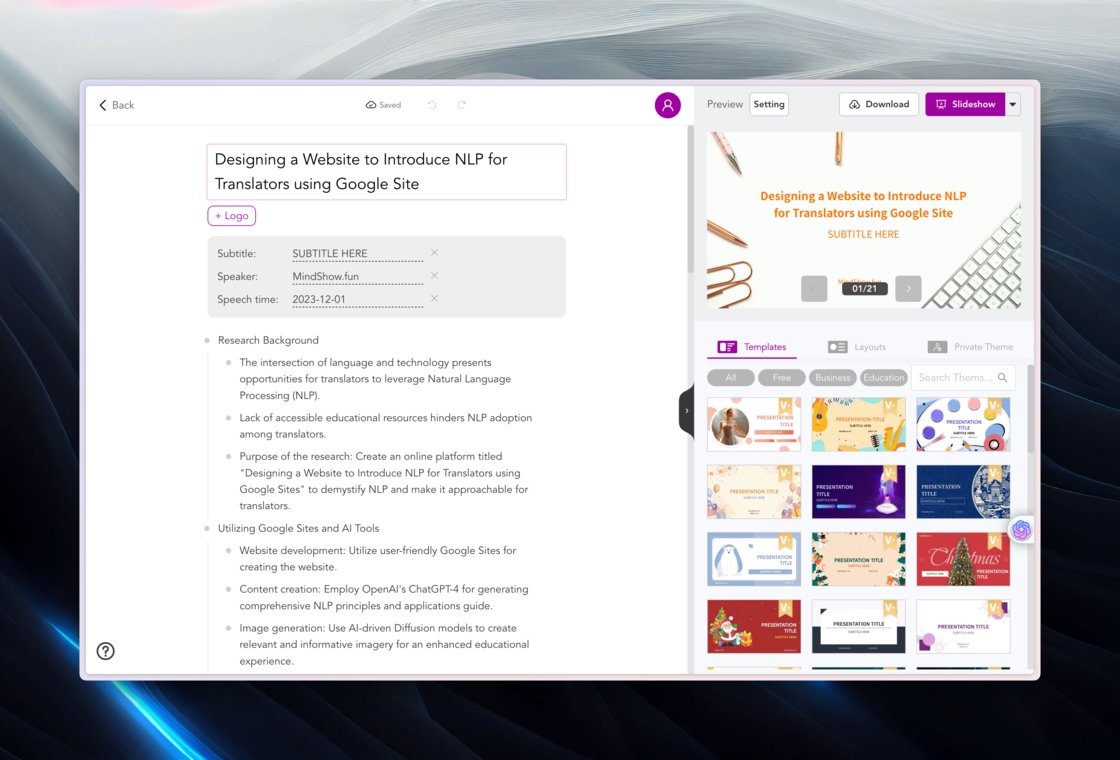The image size is (1120, 760).
Task: Click the 01/21 slide counter
Action: coord(864,289)
